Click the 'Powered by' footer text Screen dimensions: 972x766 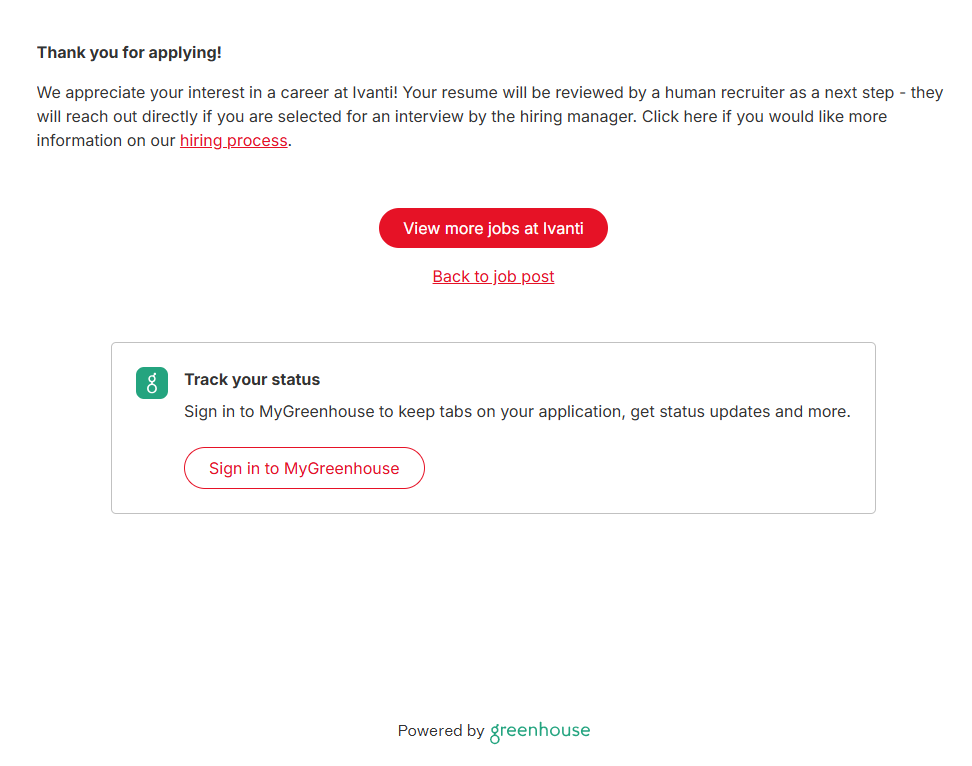(440, 731)
